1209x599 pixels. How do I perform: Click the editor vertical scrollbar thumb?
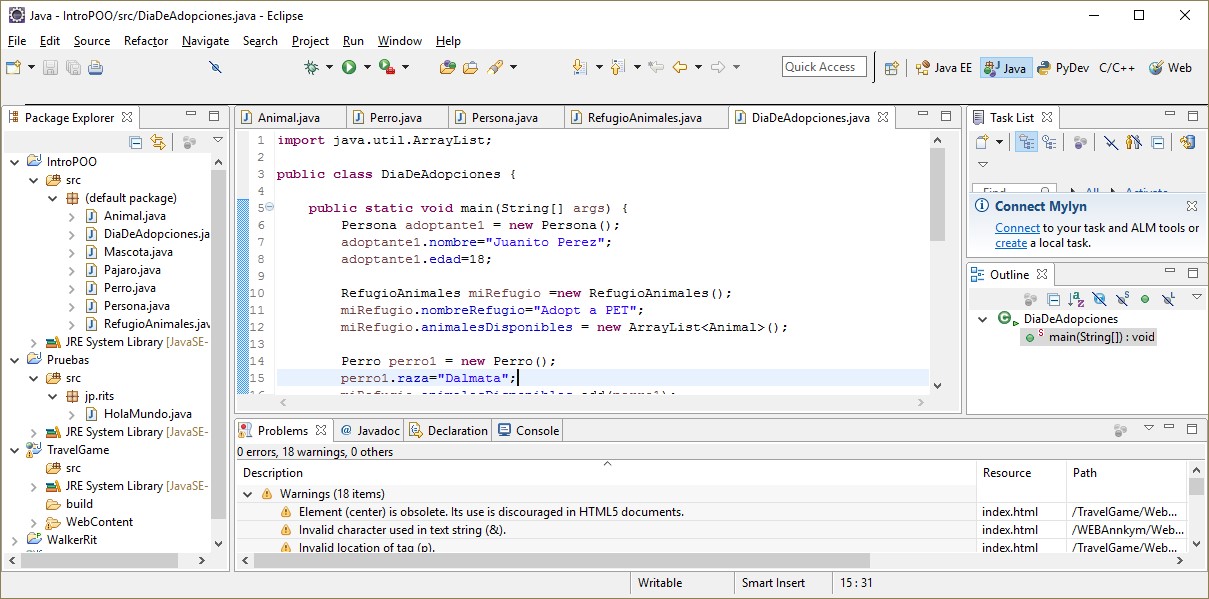coord(937,194)
